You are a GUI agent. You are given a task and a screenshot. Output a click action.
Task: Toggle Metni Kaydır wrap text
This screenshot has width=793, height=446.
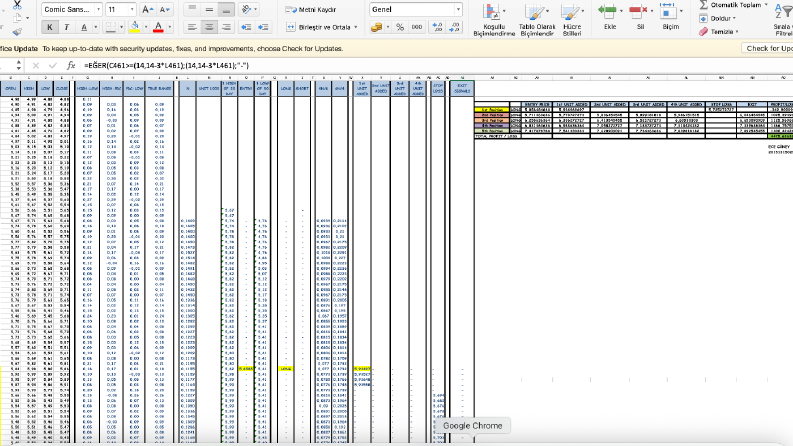pos(310,9)
